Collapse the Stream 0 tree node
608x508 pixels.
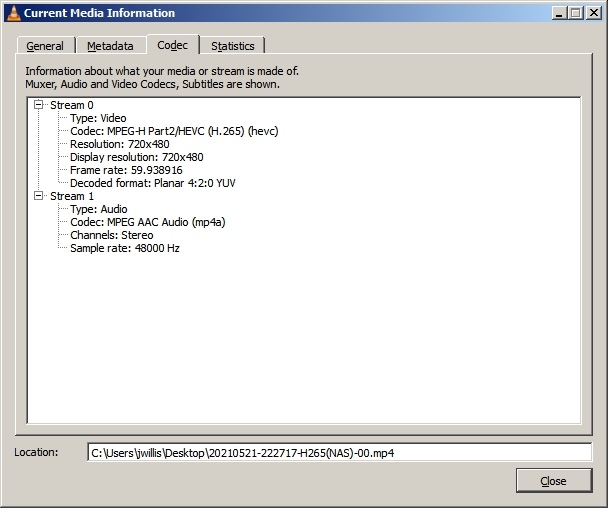(38, 105)
